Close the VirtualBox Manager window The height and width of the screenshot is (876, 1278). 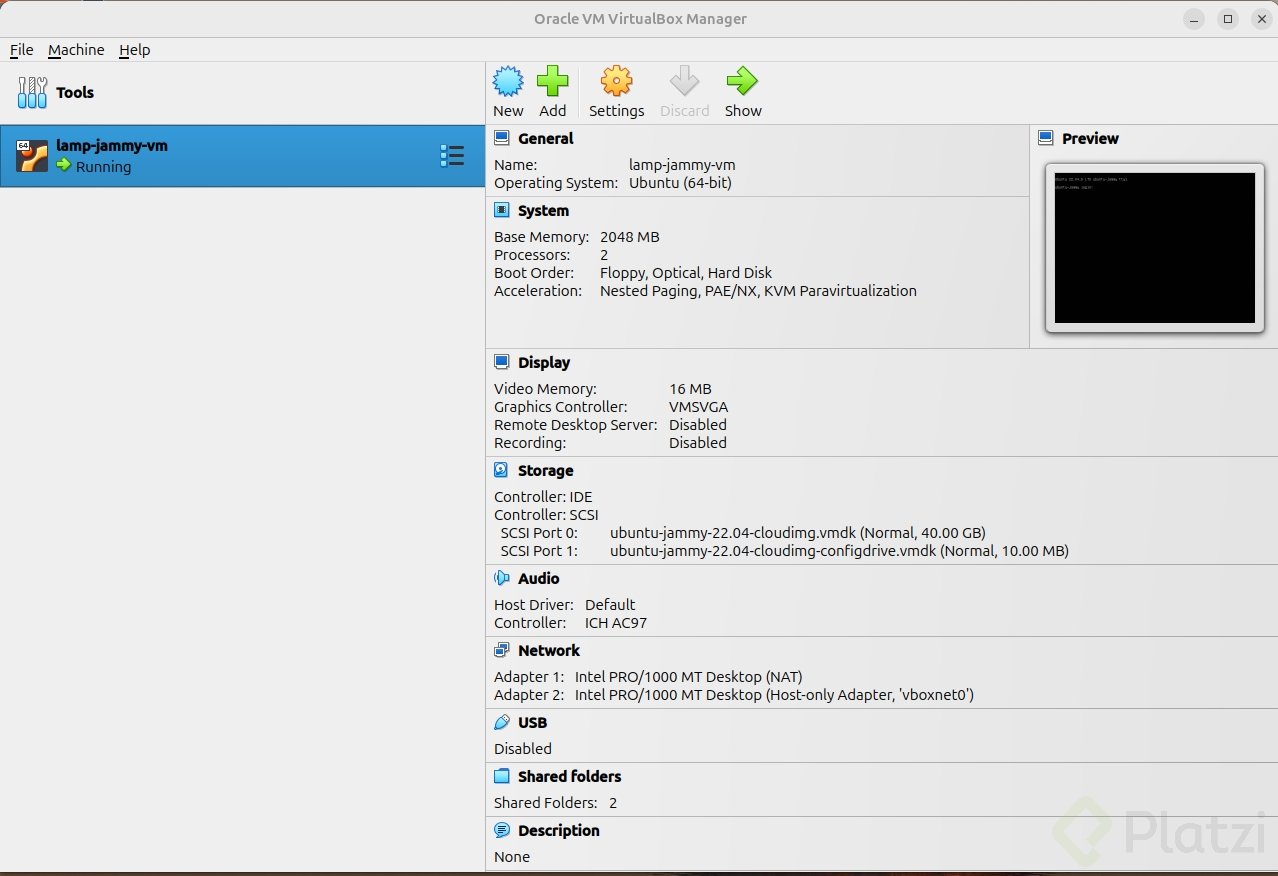coord(1262,19)
